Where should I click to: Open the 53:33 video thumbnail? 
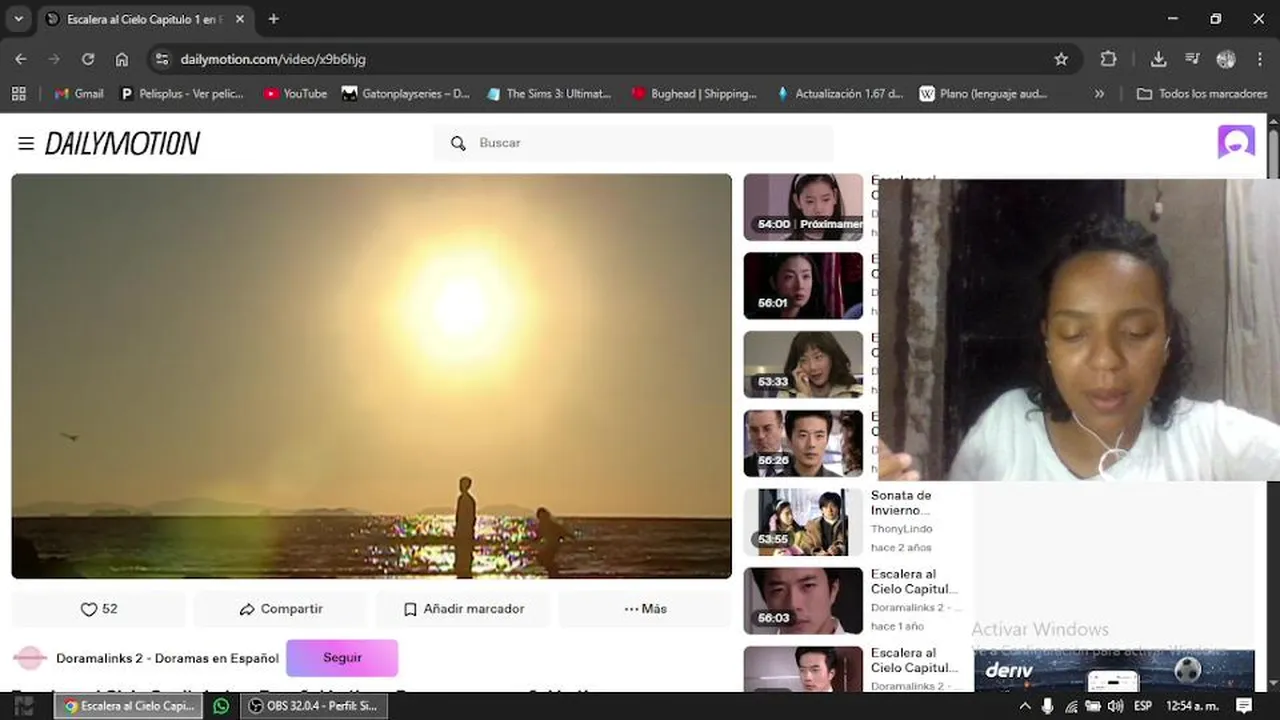(803, 365)
